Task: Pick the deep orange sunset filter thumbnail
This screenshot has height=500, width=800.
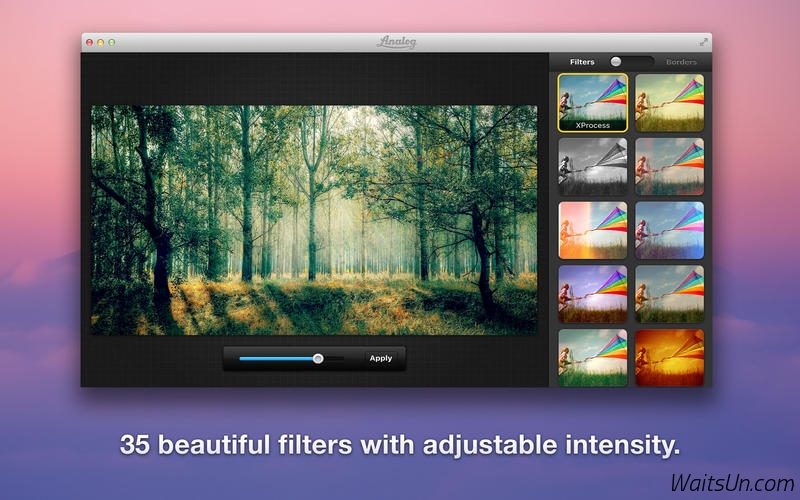Action: pyautogui.click(x=669, y=358)
